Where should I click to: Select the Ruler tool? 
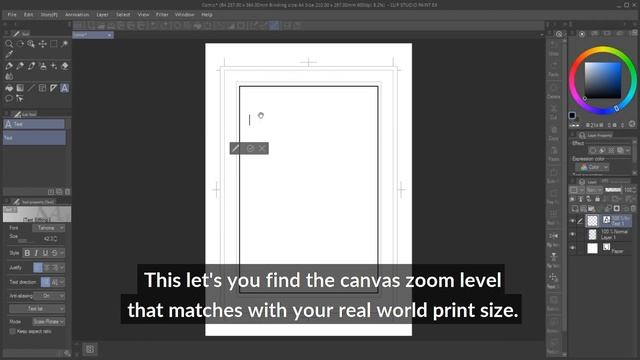click(53, 88)
